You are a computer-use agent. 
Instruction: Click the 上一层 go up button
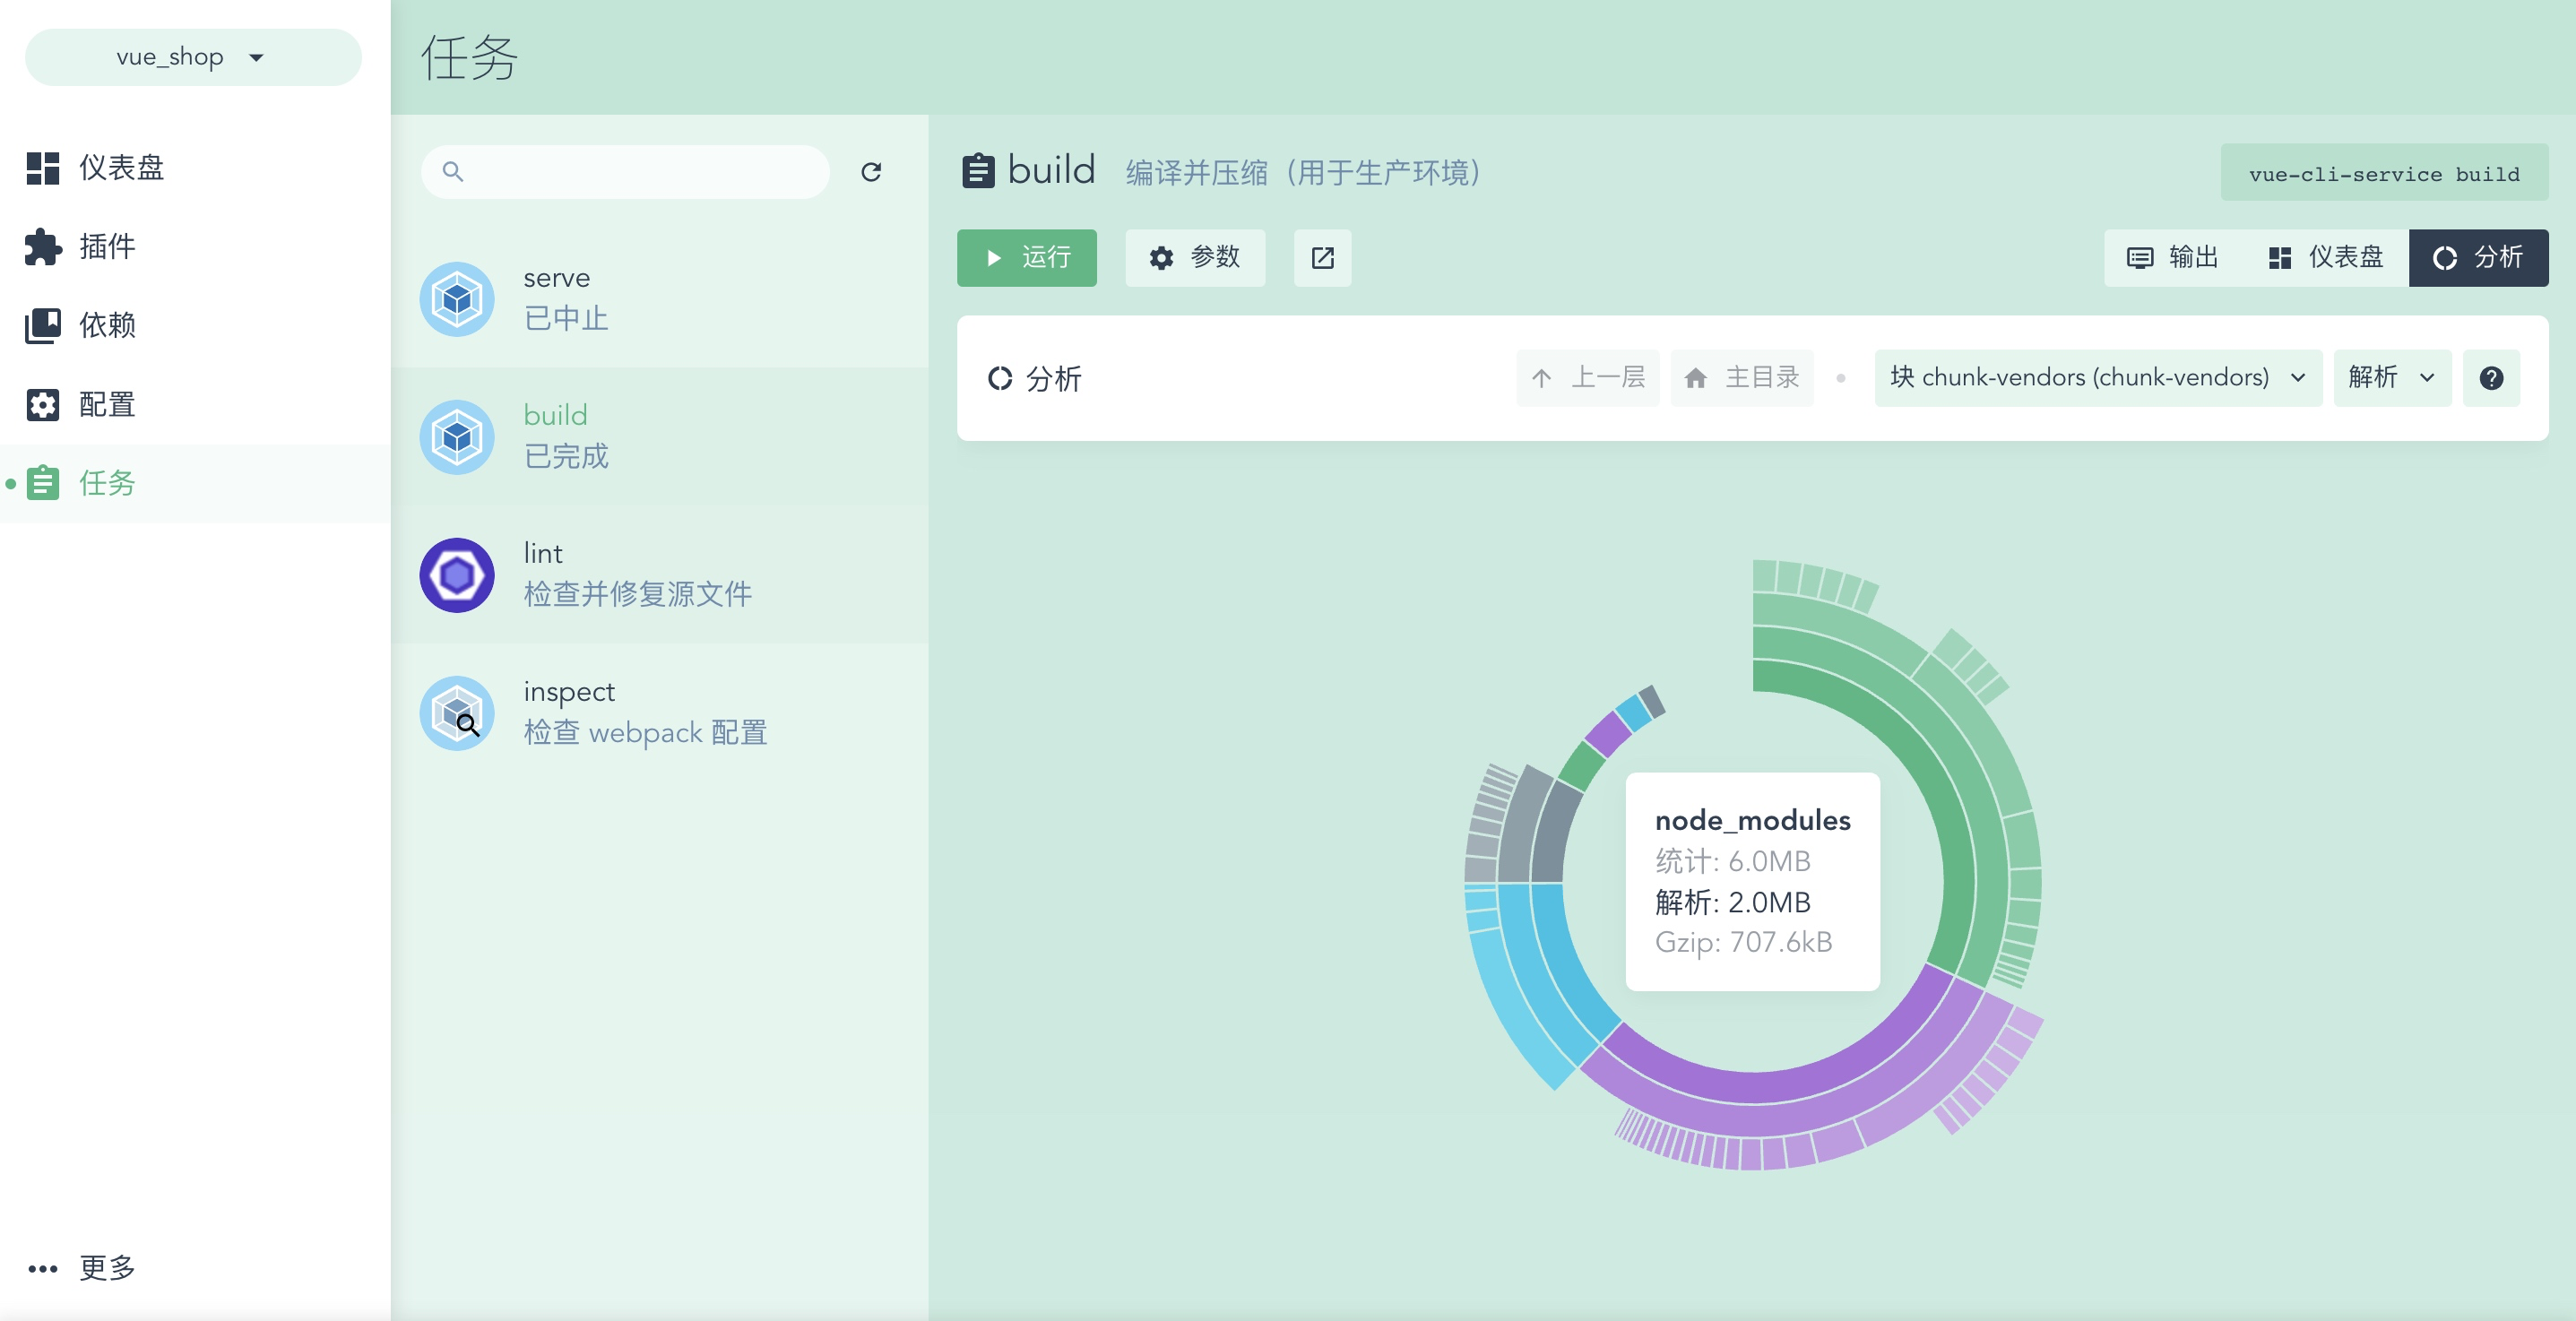click(x=1587, y=378)
